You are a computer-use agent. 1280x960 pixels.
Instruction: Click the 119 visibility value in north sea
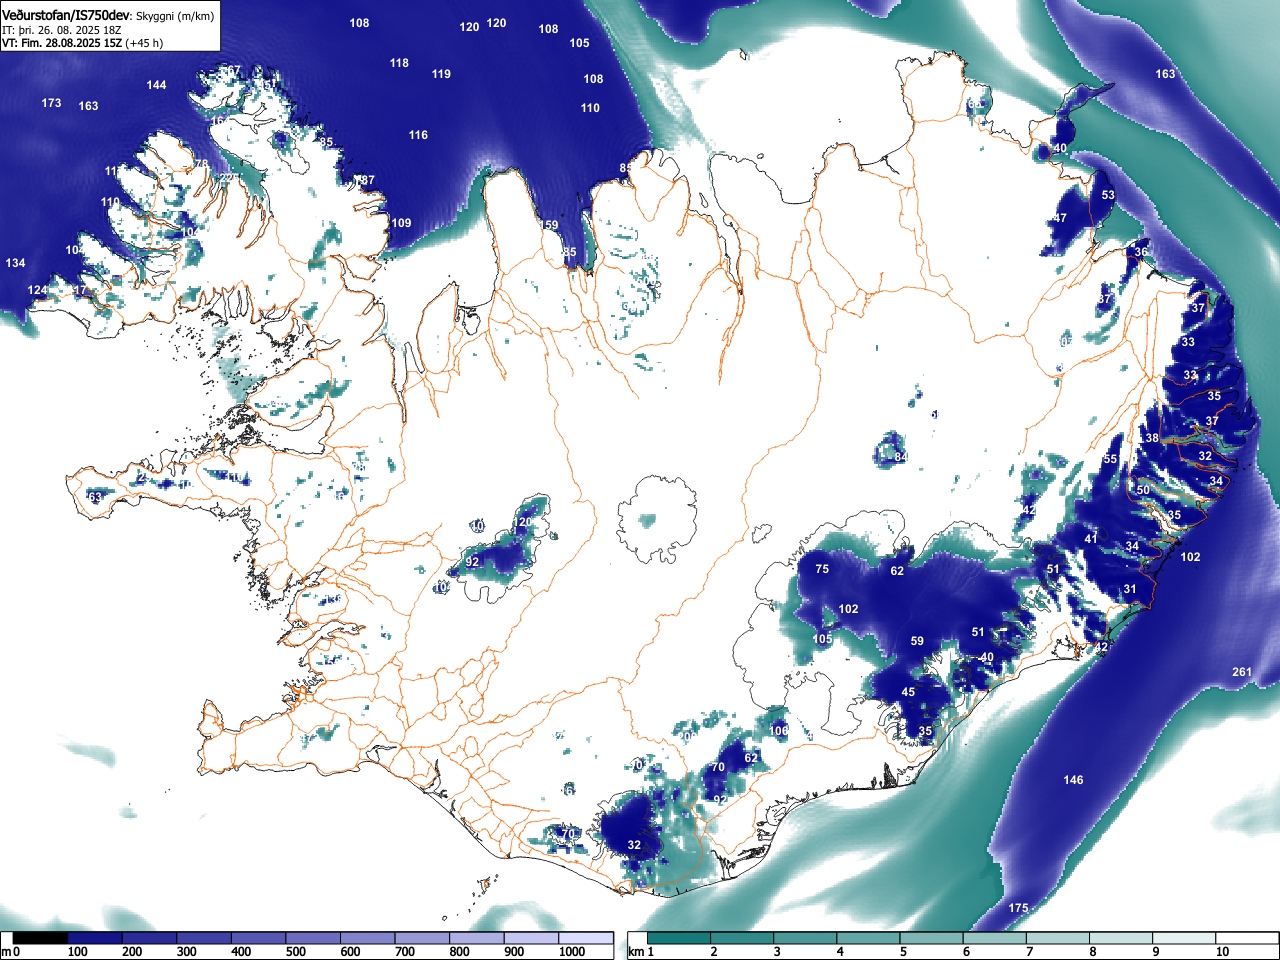tap(441, 74)
